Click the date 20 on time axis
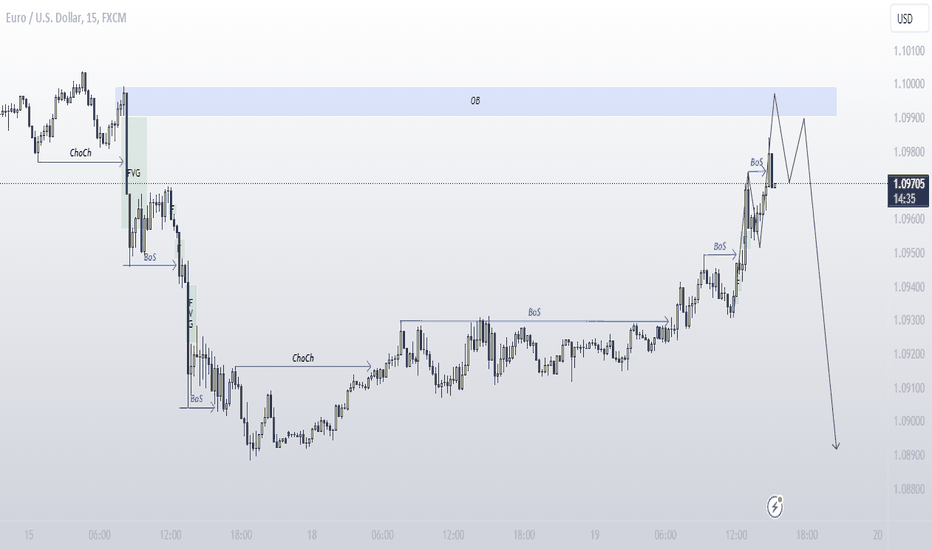 [x=877, y=535]
